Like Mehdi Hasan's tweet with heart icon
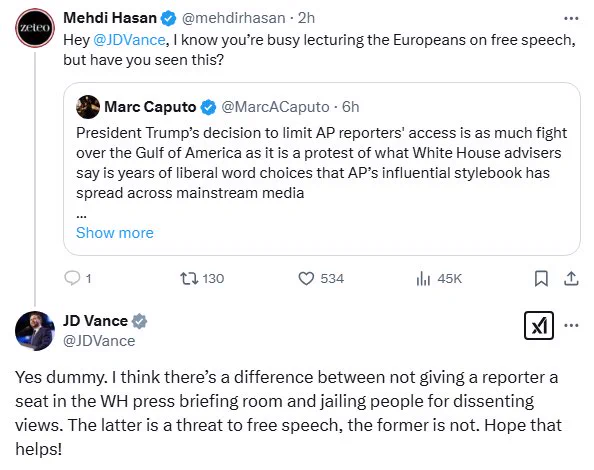594x470 pixels. 306,278
